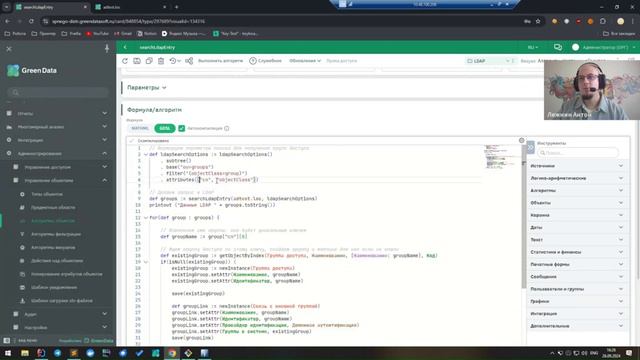
Task: Click the pin icon of the sidebar
Action: [107, 49]
